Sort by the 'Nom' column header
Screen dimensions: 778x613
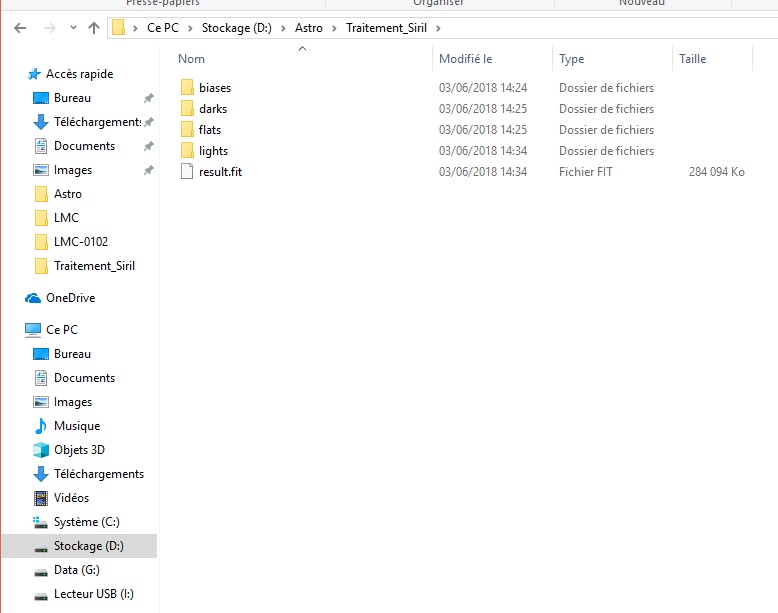(192, 59)
